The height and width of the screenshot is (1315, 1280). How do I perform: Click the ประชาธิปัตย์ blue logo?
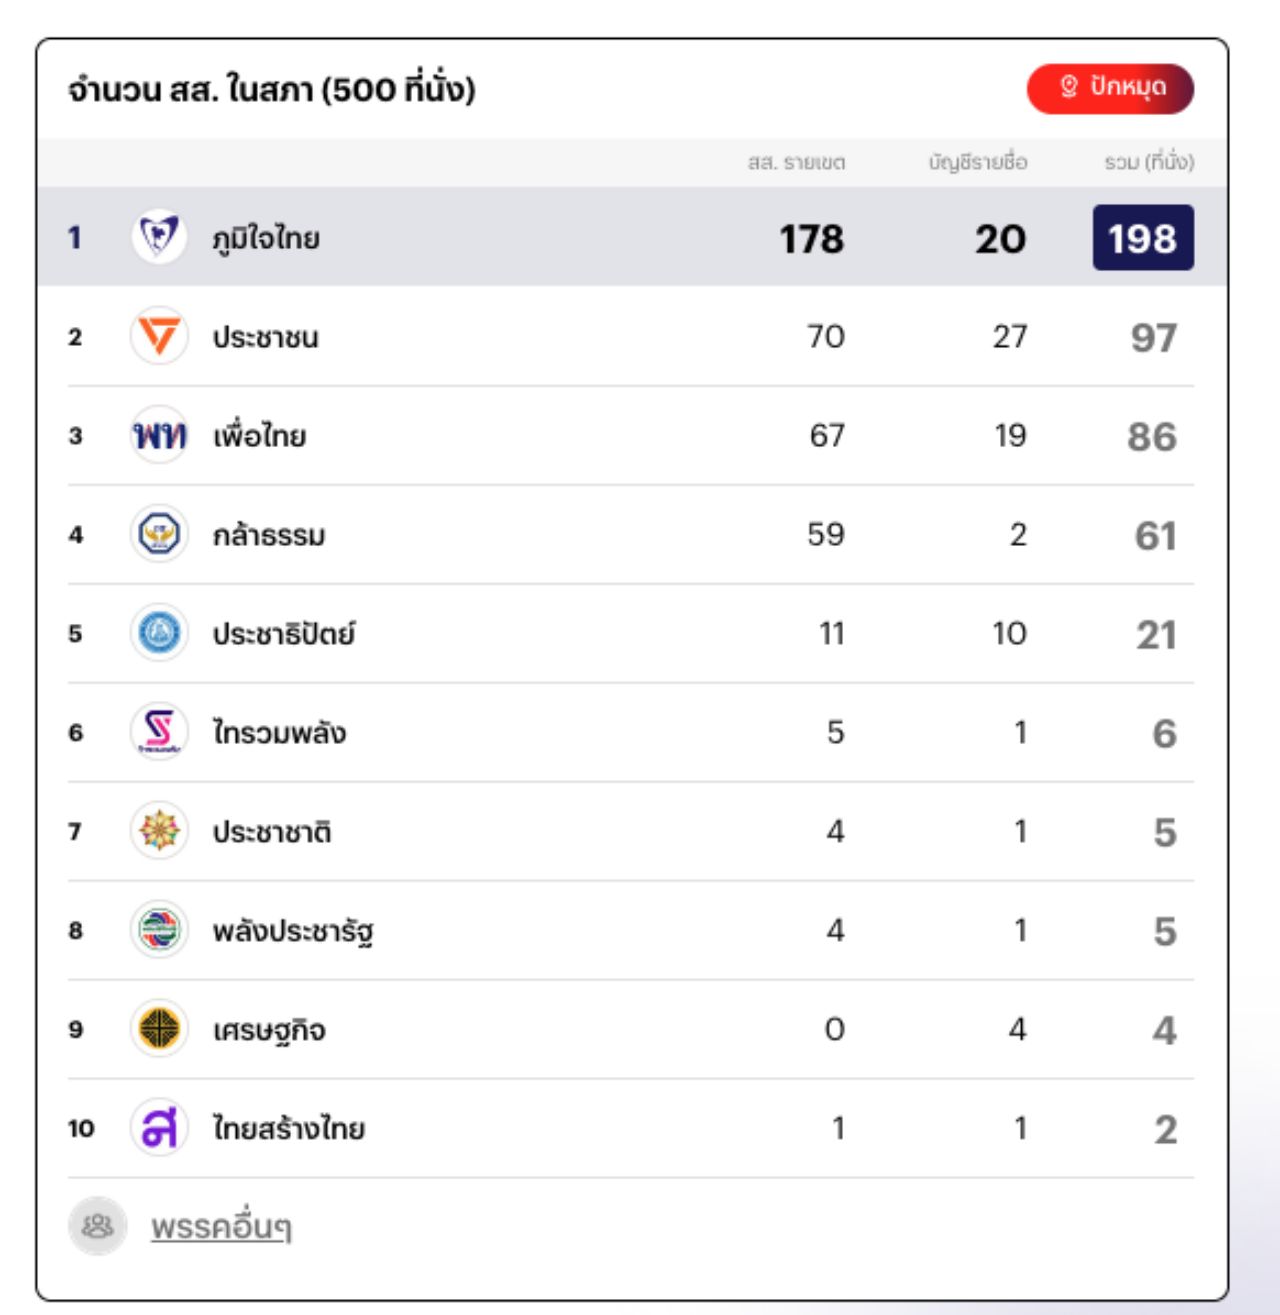[x=159, y=633]
